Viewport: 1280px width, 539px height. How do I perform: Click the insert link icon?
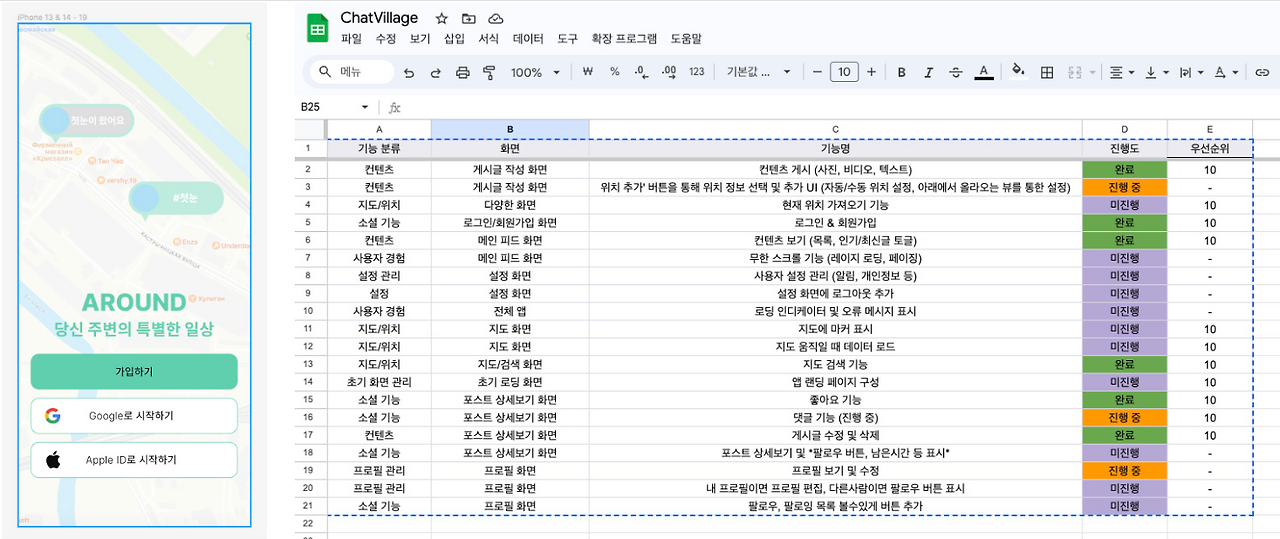[x=1262, y=72]
